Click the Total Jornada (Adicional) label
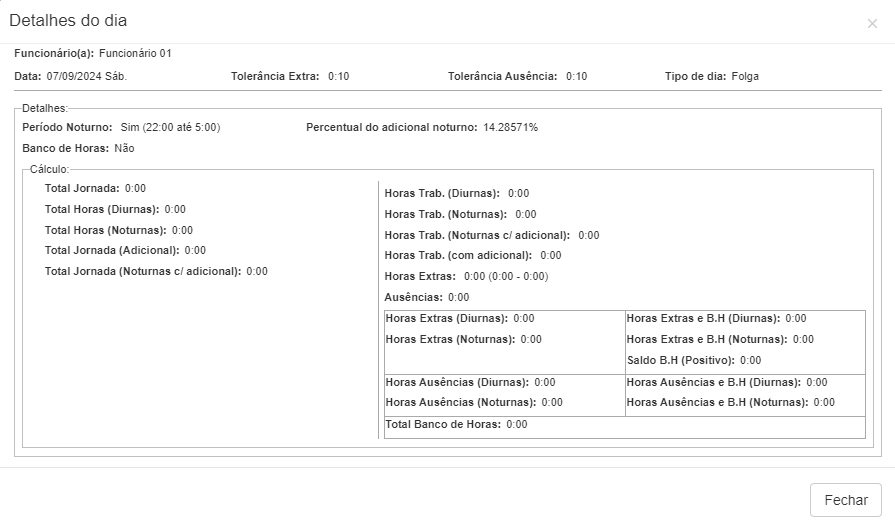The image size is (895, 527). point(111,250)
